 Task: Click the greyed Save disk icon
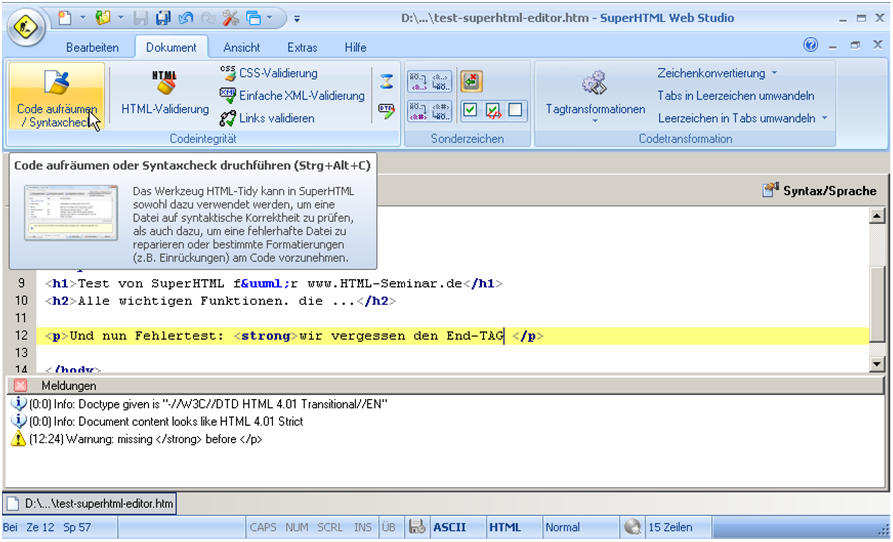tap(141, 18)
